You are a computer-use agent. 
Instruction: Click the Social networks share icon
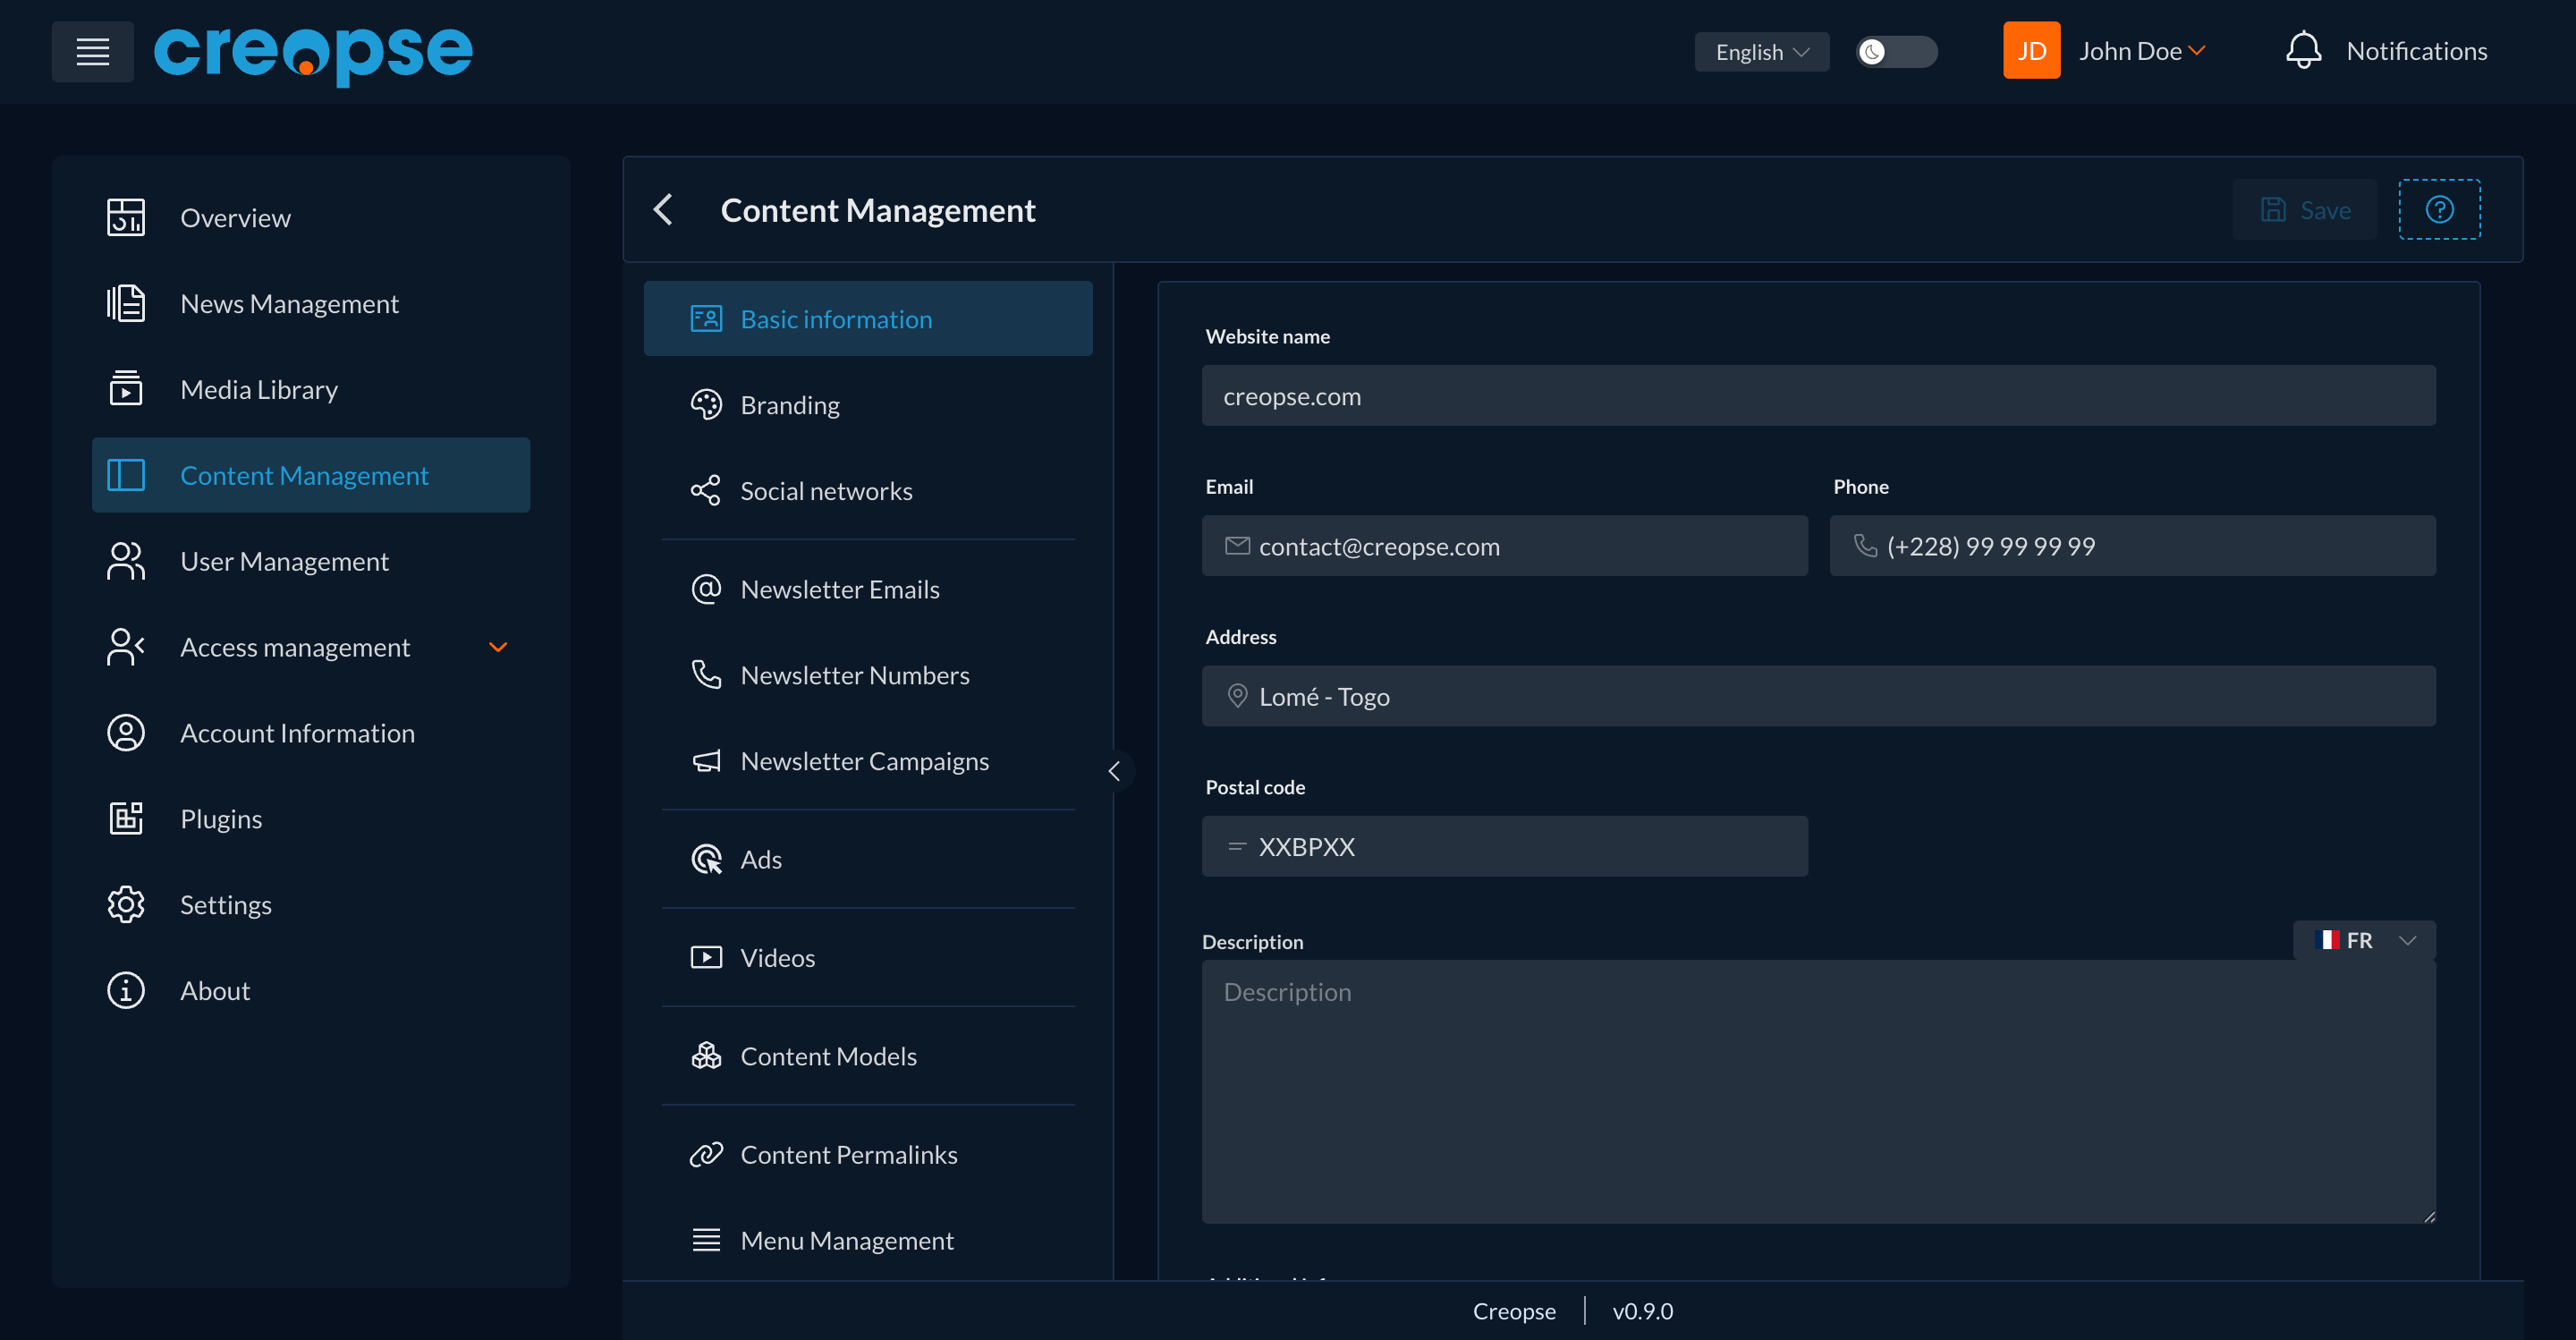tap(706, 491)
